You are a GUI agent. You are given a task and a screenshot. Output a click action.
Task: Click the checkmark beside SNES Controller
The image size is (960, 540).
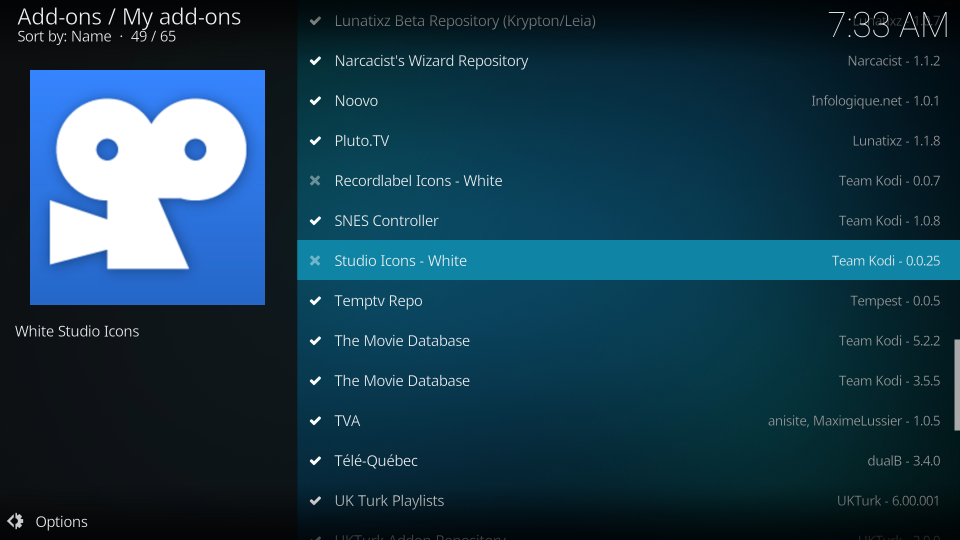point(315,221)
